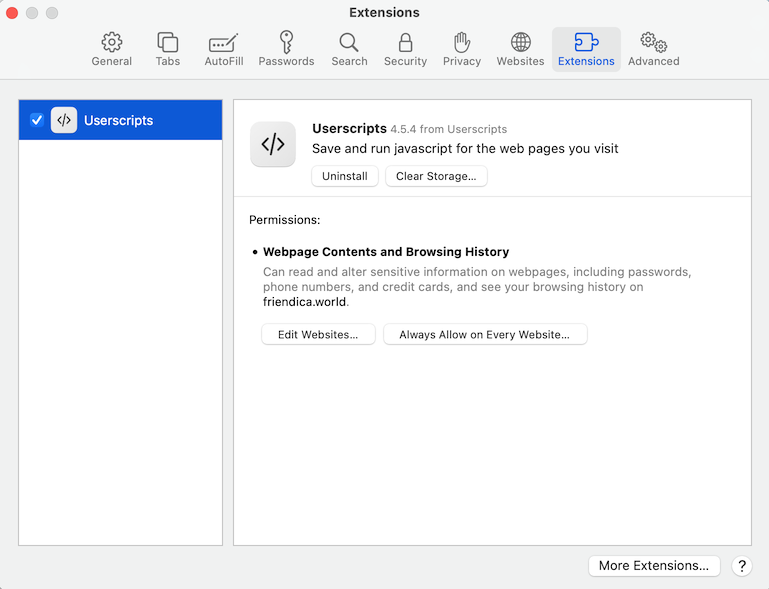
Task: Open the Search preferences pane
Action: point(349,50)
